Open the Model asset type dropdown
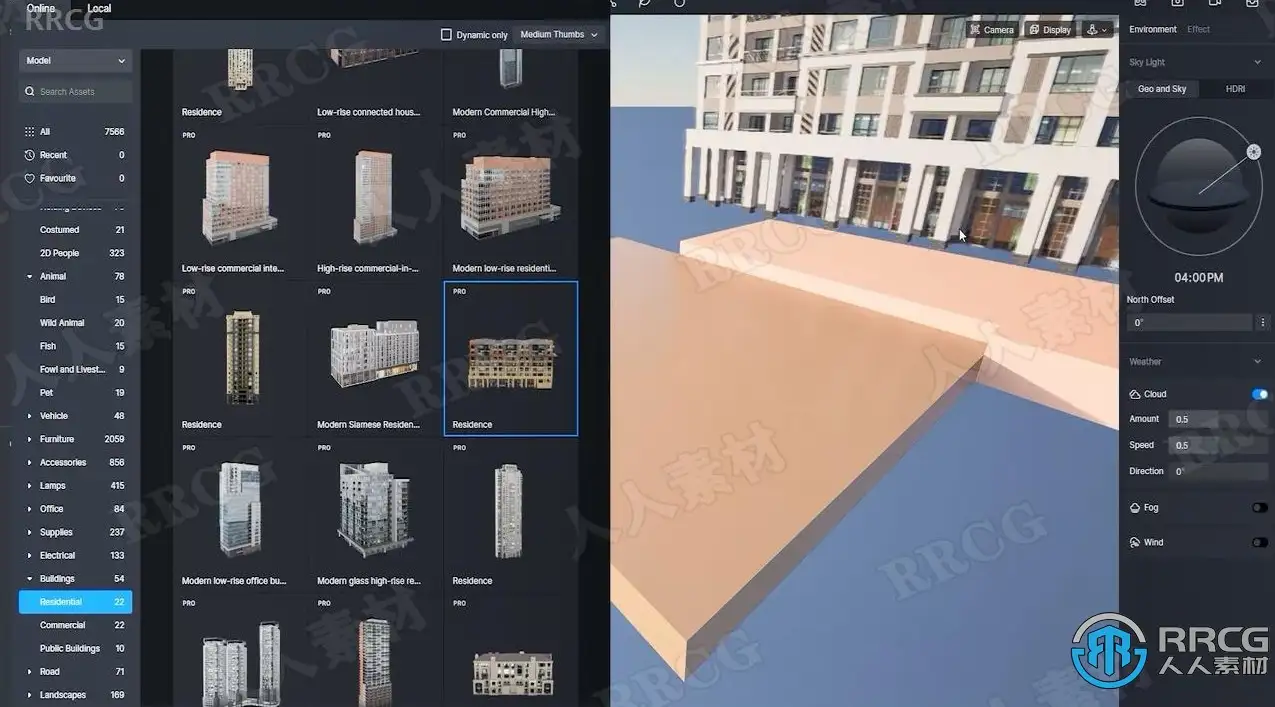1275x707 pixels. [75, 61]
